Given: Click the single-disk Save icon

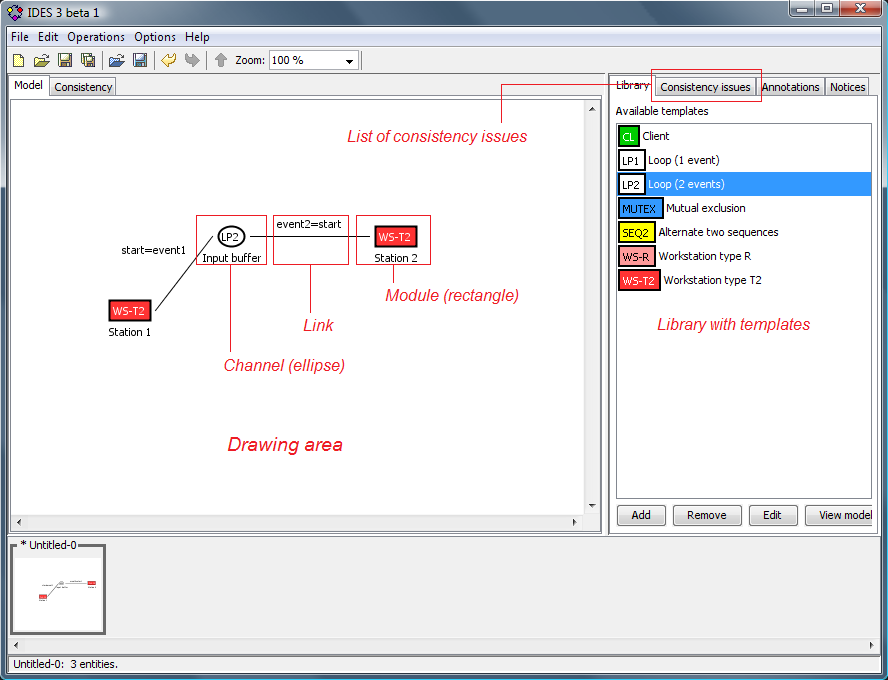Looking at the screenshot, I should click(65, 61).
